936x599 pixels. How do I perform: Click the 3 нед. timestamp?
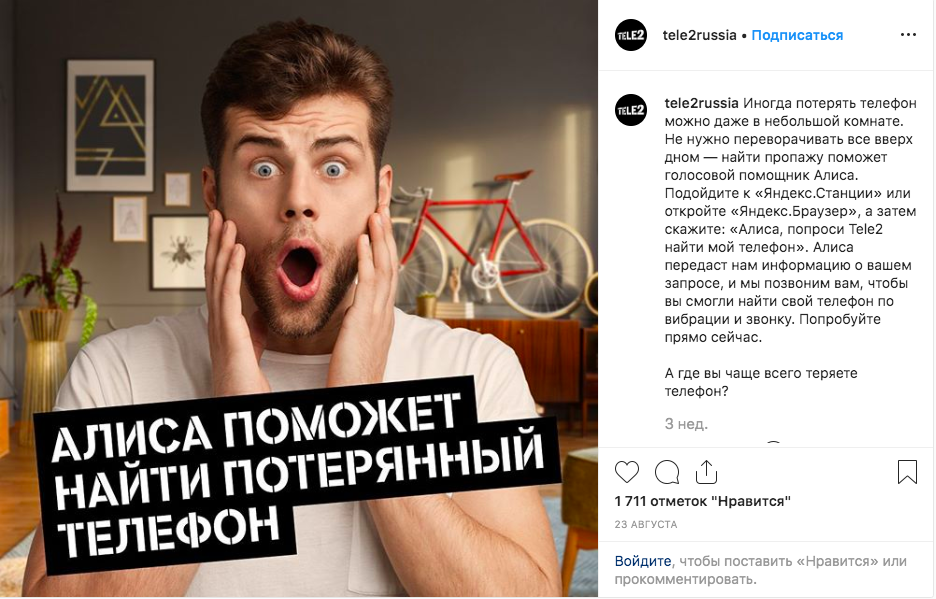click(x=686, y=424)
